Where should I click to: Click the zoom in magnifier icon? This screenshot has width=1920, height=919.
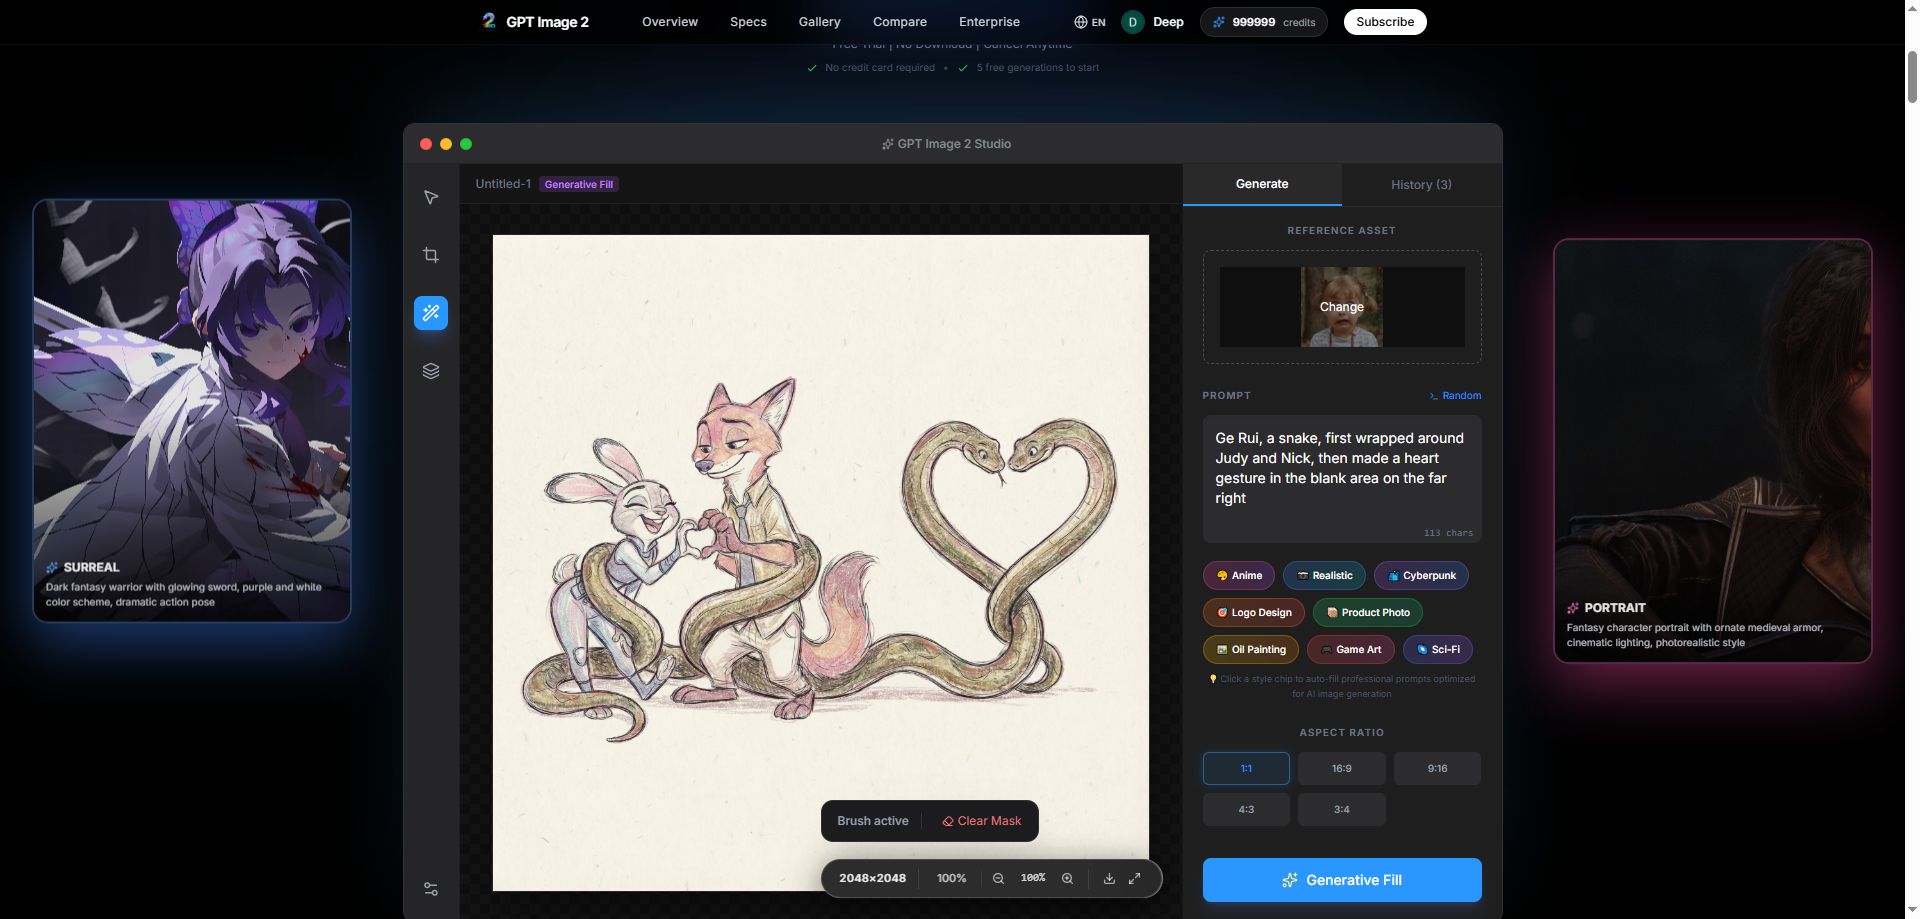[x=1067, y=878]
